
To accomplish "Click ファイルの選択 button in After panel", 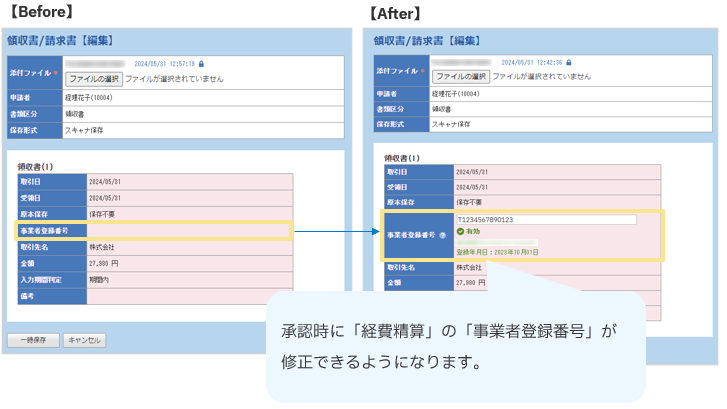I will [x=460, y=75].
